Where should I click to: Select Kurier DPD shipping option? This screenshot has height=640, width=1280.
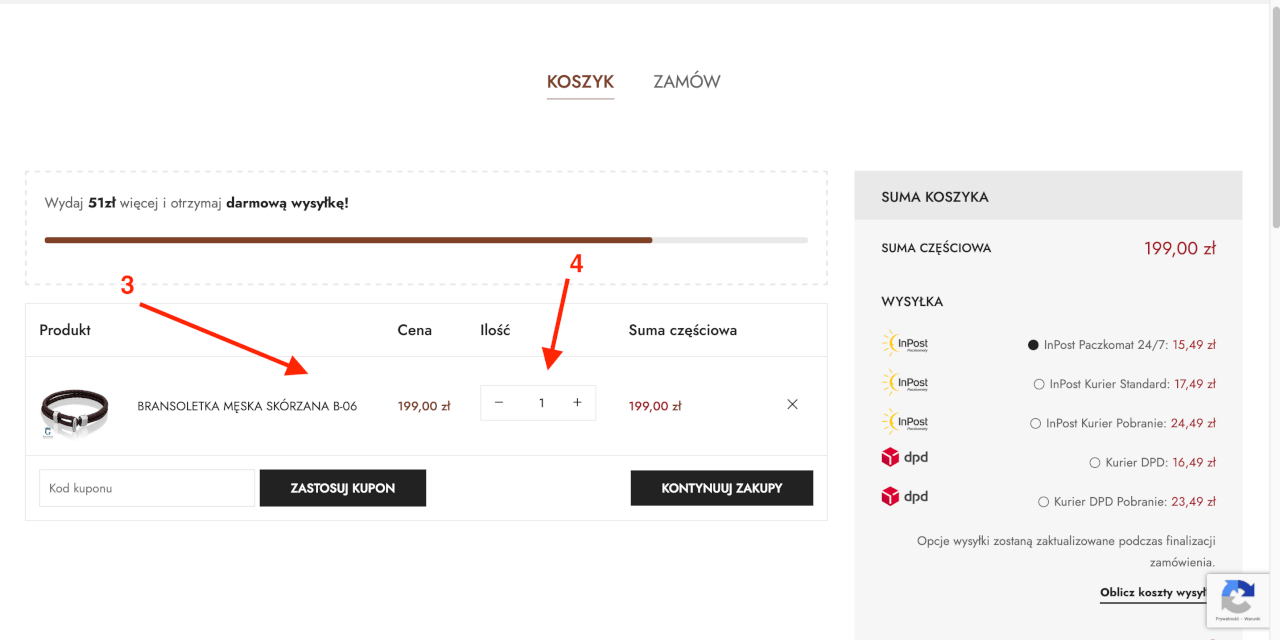tap(1094, 463)
